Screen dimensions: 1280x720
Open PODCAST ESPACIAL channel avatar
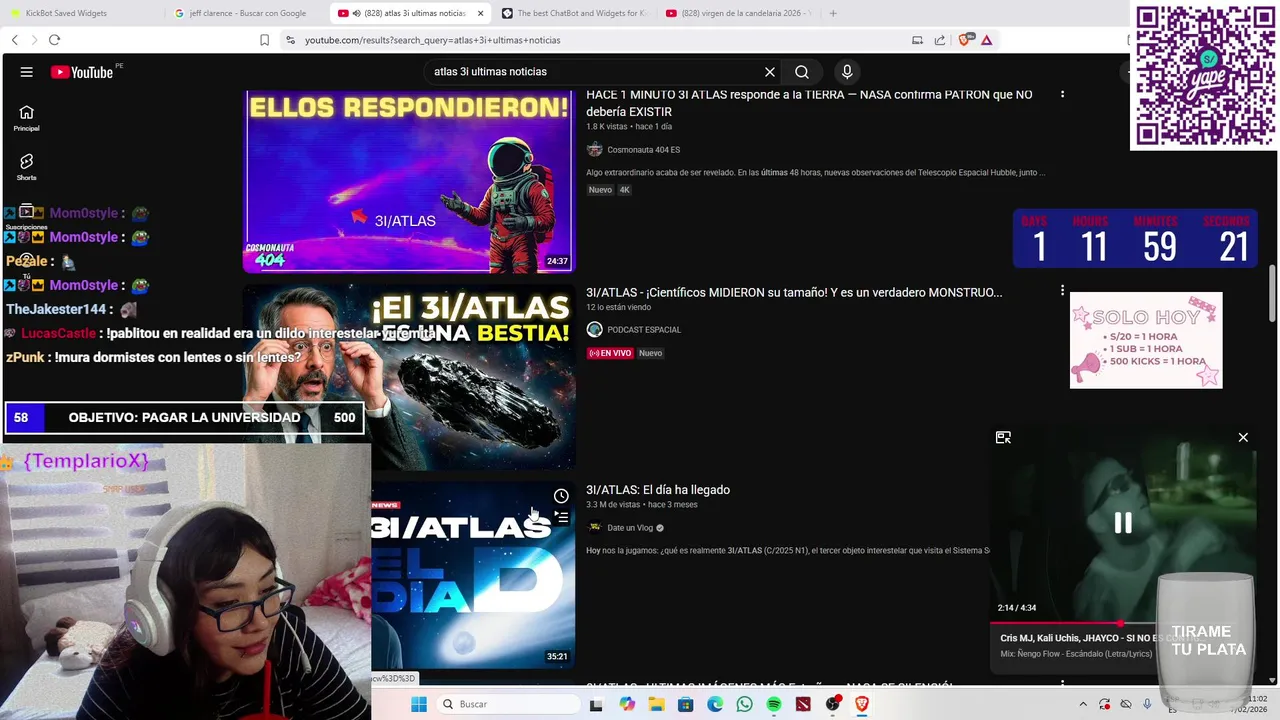coord(594,329)
